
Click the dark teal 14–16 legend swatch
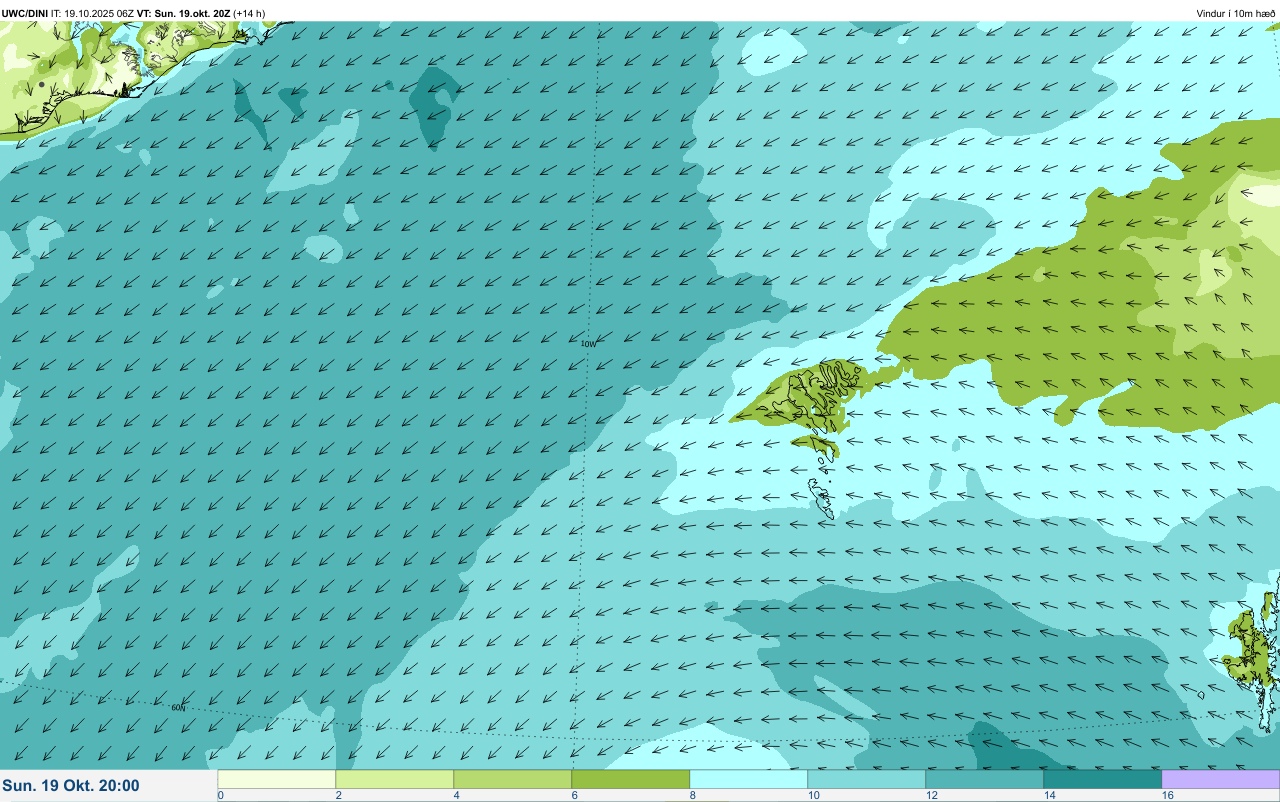[1102, 779]
